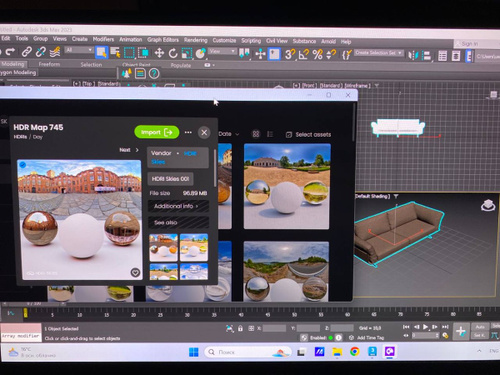Click the Edit Named Selection Sets icon
The image size is (500, 375).
tap(347, 54)
